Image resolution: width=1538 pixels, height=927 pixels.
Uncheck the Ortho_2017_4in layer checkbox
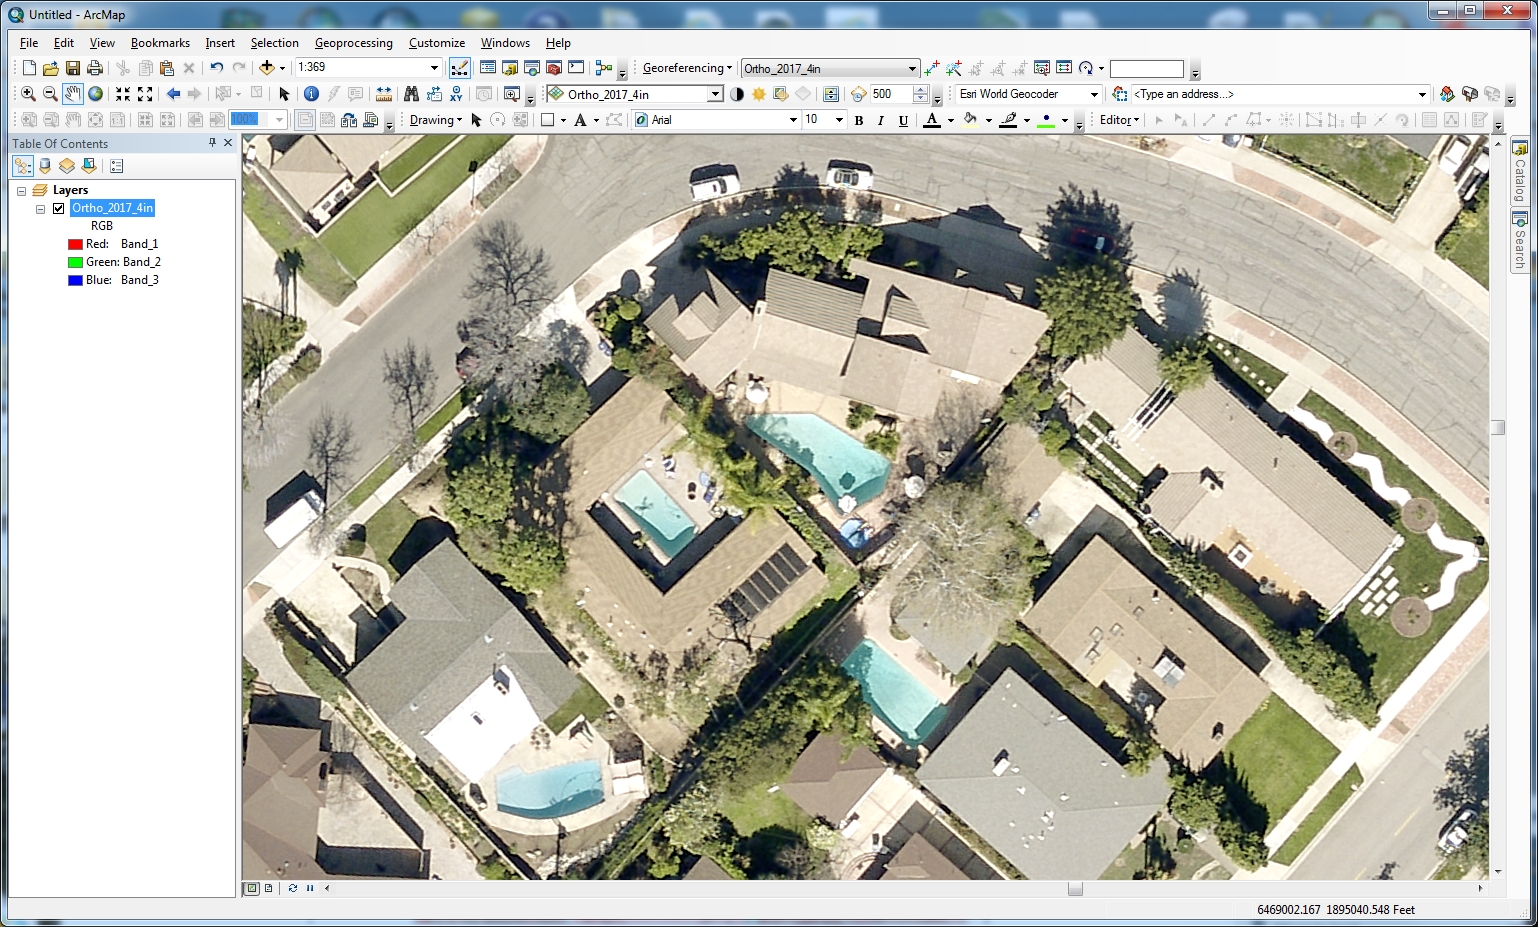(x=59, y=208)
